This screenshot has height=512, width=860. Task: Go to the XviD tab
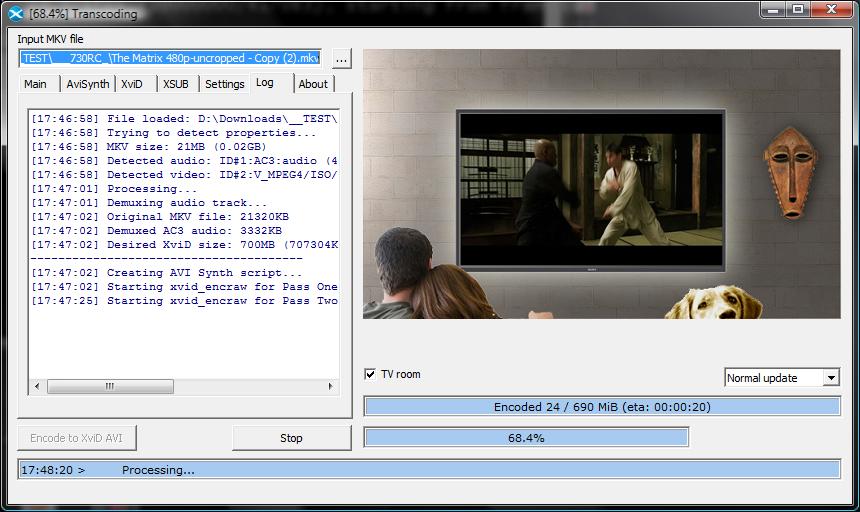pyautogui.click(x=132, y=84)
